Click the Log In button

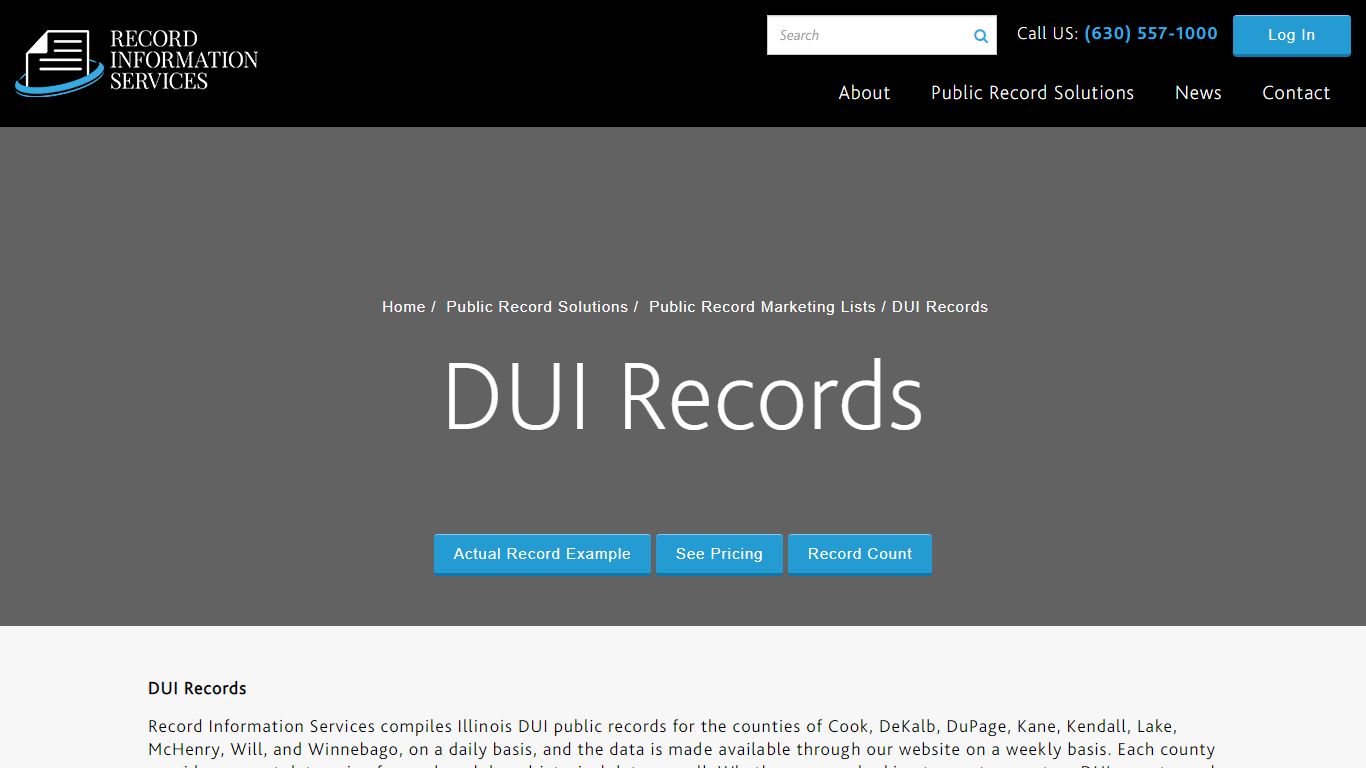tap(1291, 35)
